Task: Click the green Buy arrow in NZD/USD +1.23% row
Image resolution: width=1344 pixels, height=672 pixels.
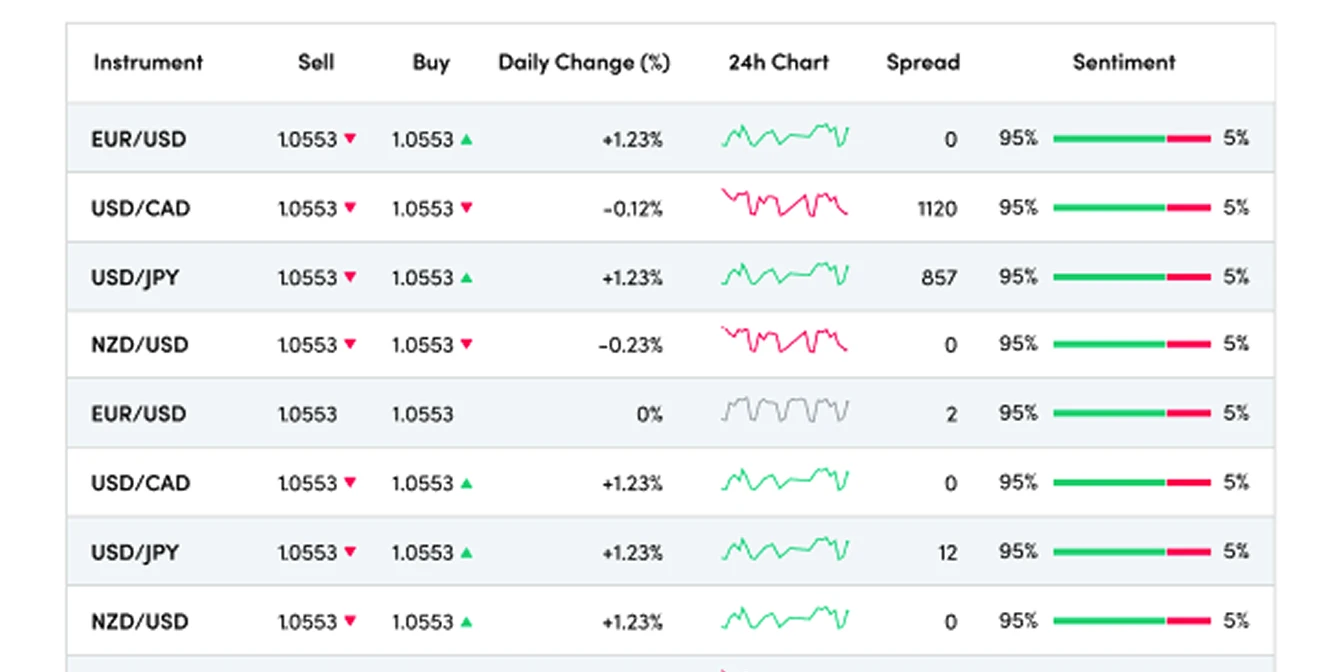Action: (x=466, y=622)
